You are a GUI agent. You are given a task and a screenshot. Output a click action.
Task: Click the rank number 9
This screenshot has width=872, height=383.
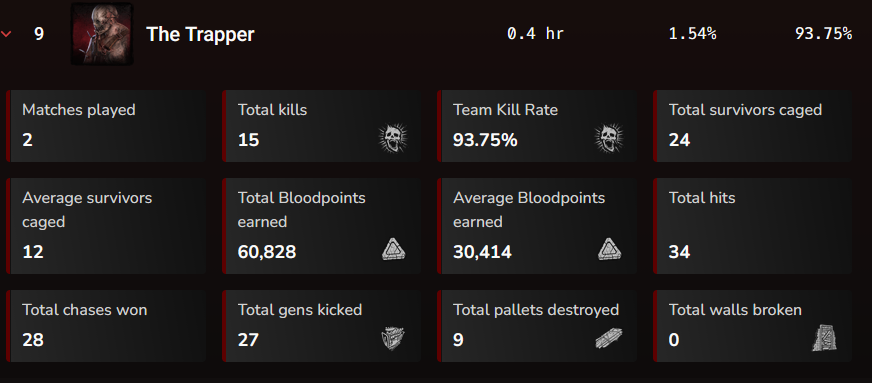39,34
